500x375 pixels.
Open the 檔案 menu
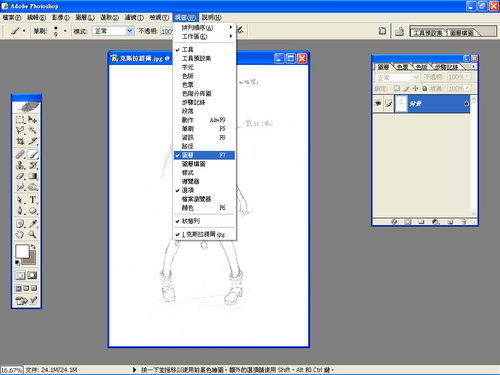pos(12,17)
